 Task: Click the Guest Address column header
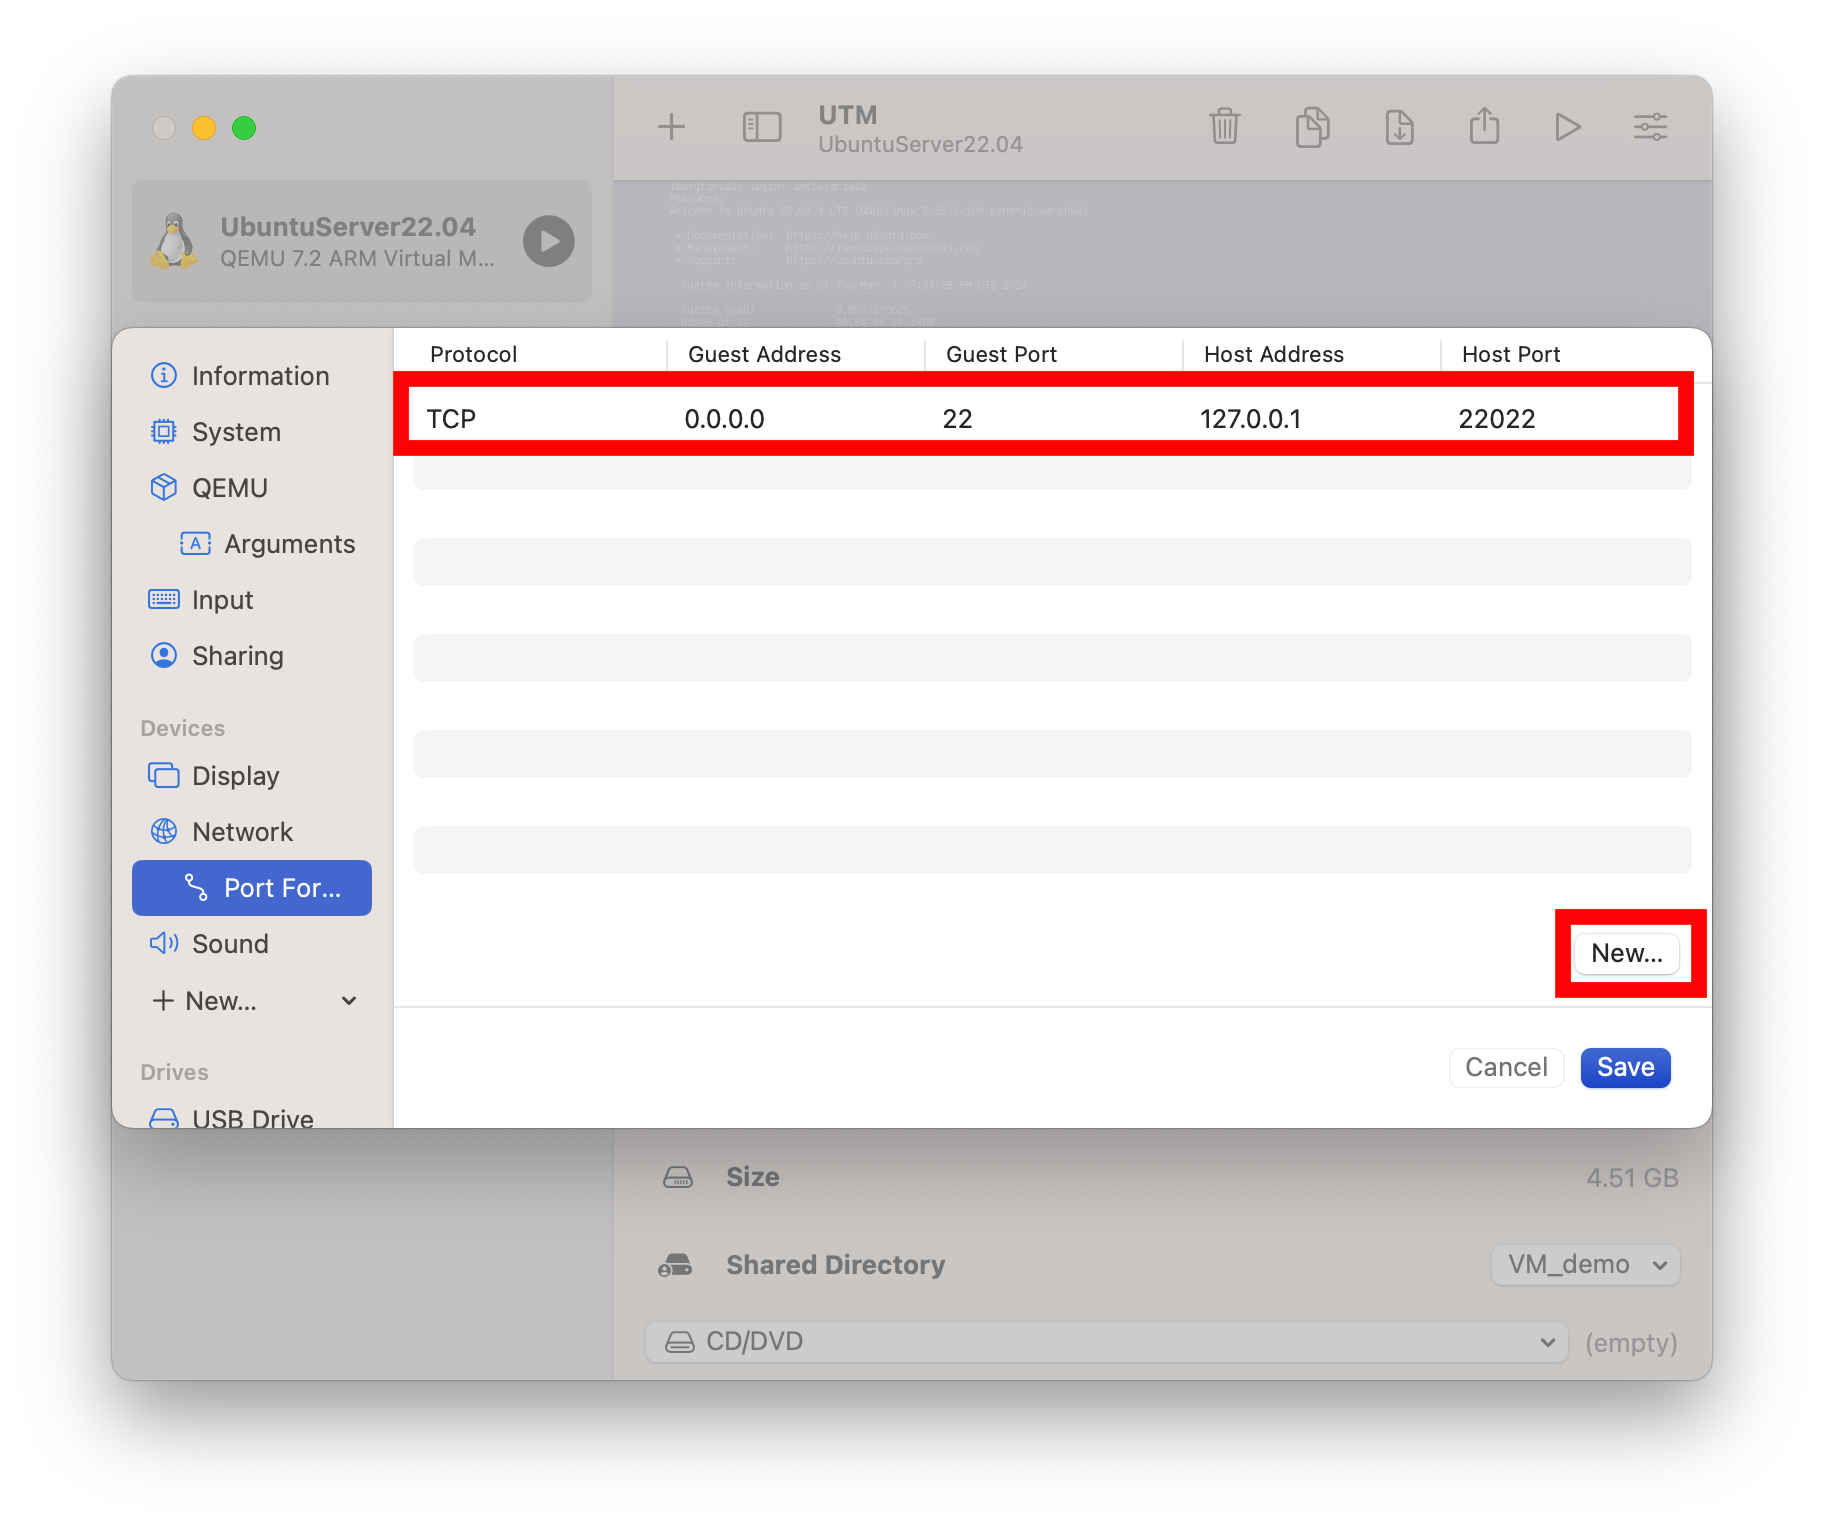tap(764, 354)
